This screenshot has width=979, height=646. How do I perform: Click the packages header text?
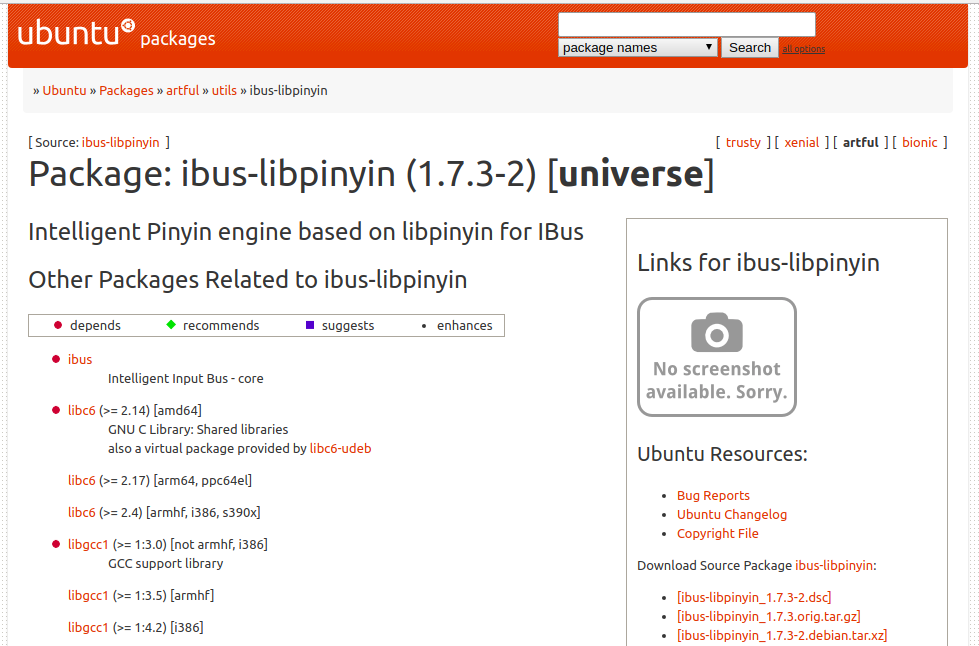pyautogui.click(x=178, y=39)
